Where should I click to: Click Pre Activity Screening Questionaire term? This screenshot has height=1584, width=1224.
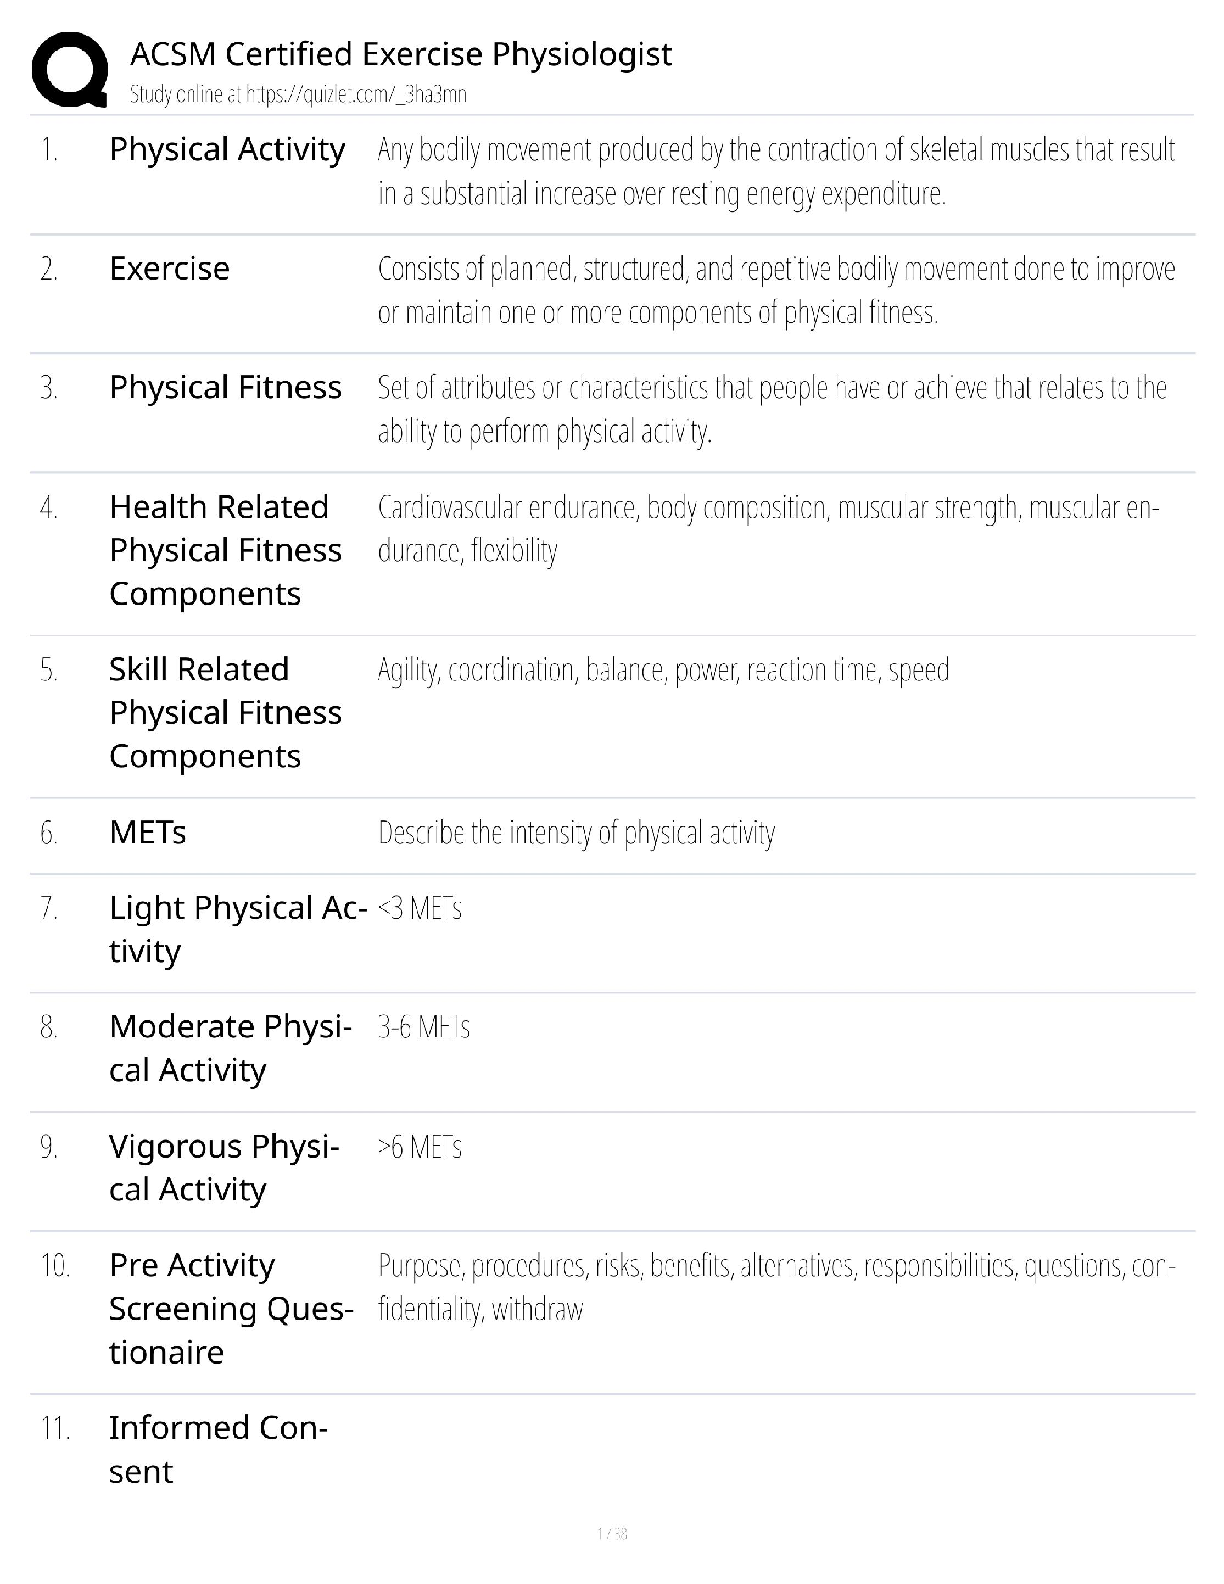point(230,1308)
